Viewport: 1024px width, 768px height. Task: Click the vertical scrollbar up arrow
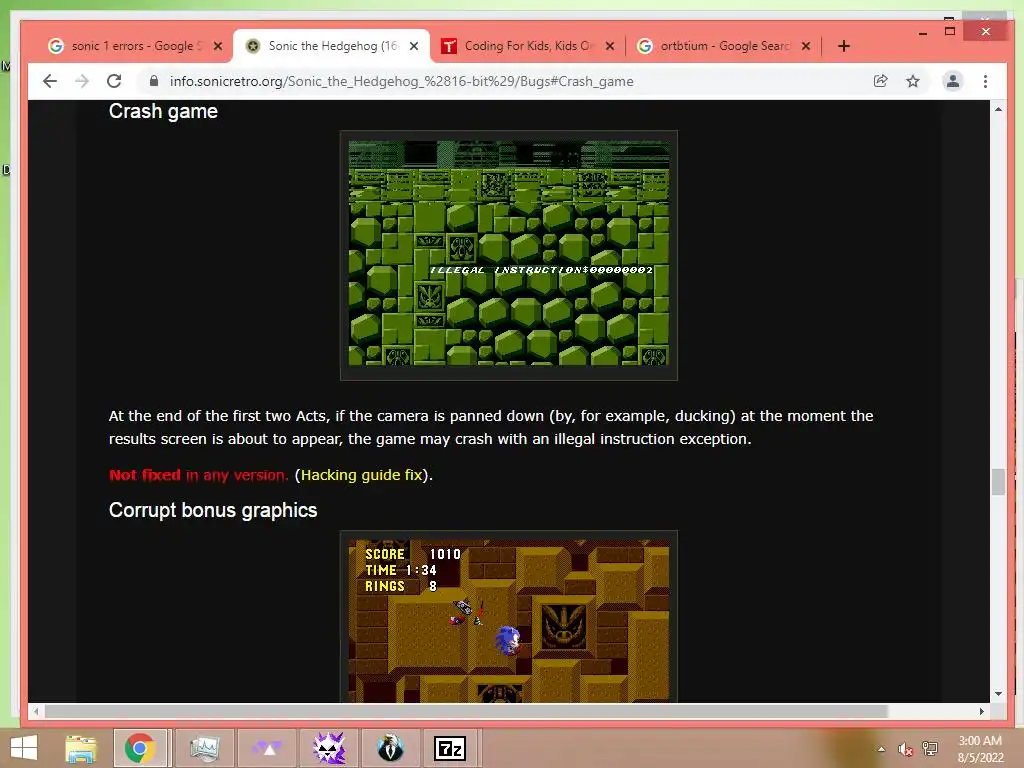[998, 109]
